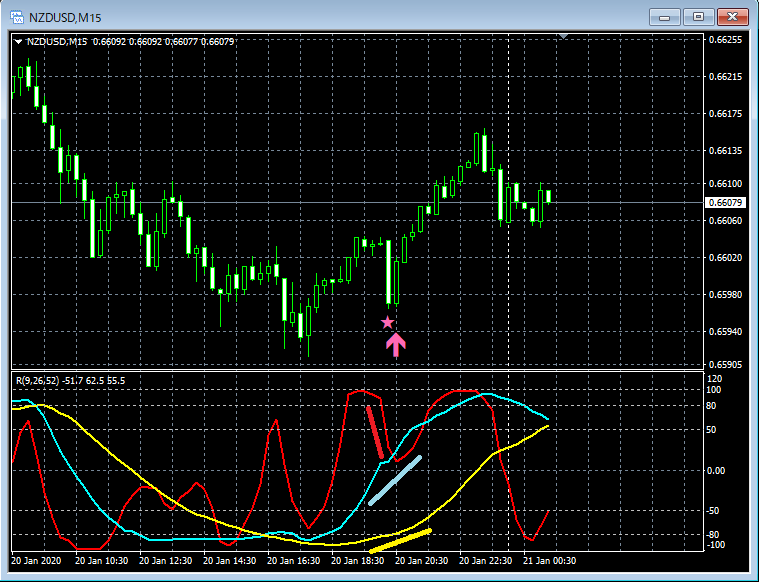Viewport: 759px width, 582px height.
Task: Click the indicator scale value -100
Action: 715,545
